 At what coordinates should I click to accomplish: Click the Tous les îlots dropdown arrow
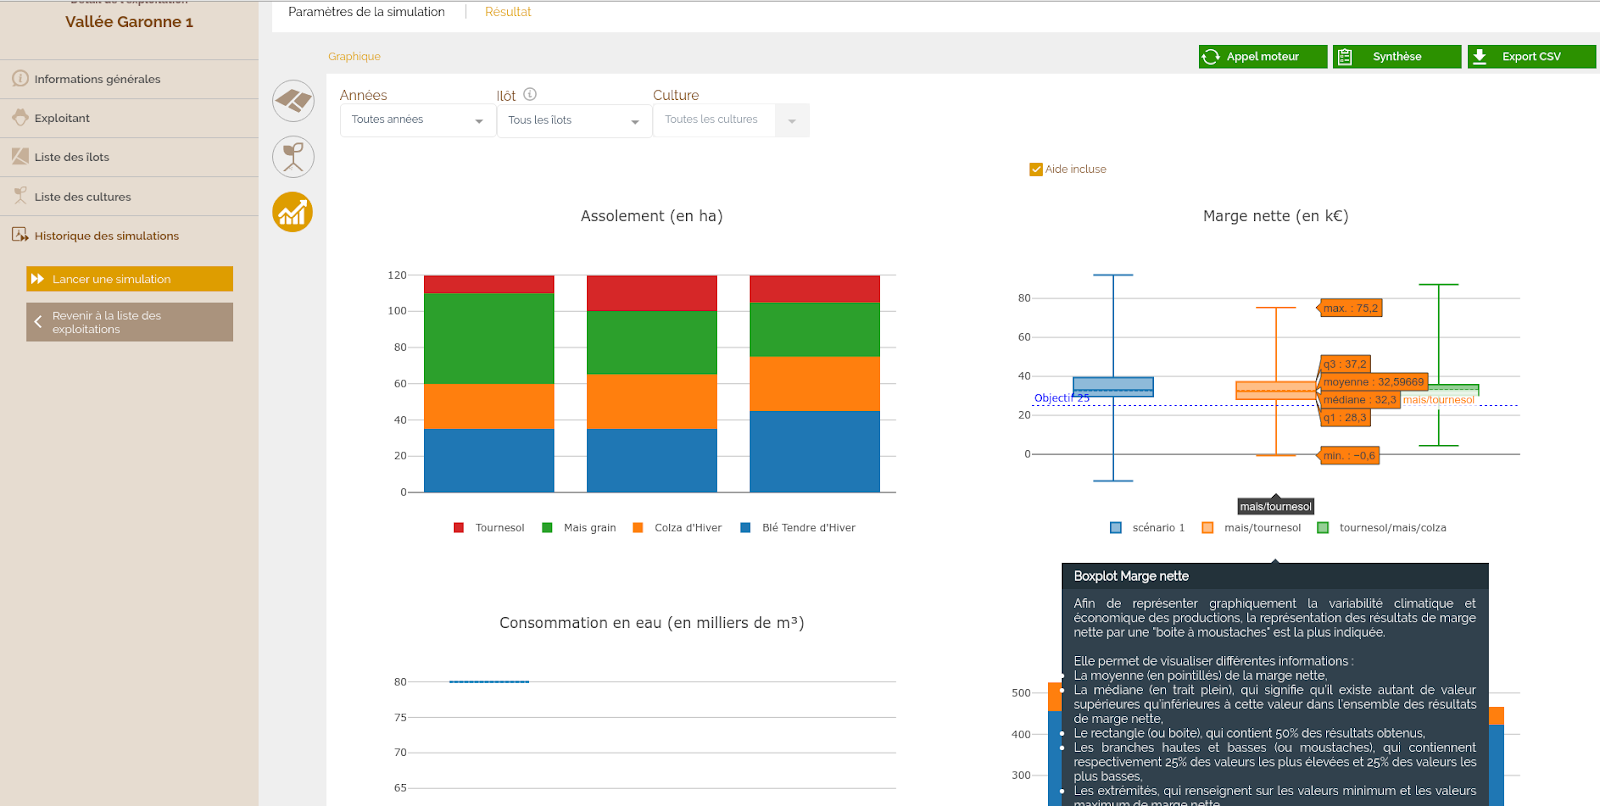click(x=635, y=121)
